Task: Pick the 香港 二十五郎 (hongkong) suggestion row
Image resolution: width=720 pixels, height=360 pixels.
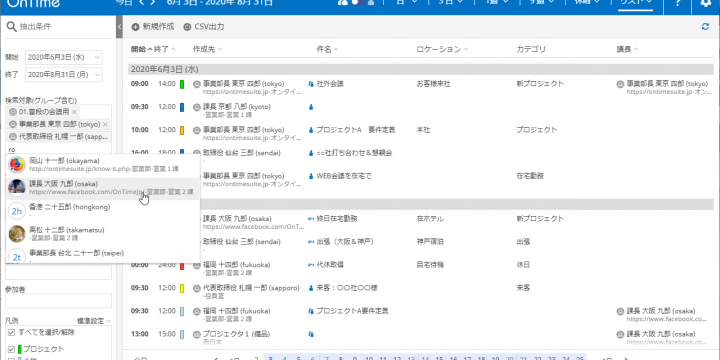Action: [x=103, y=211]
